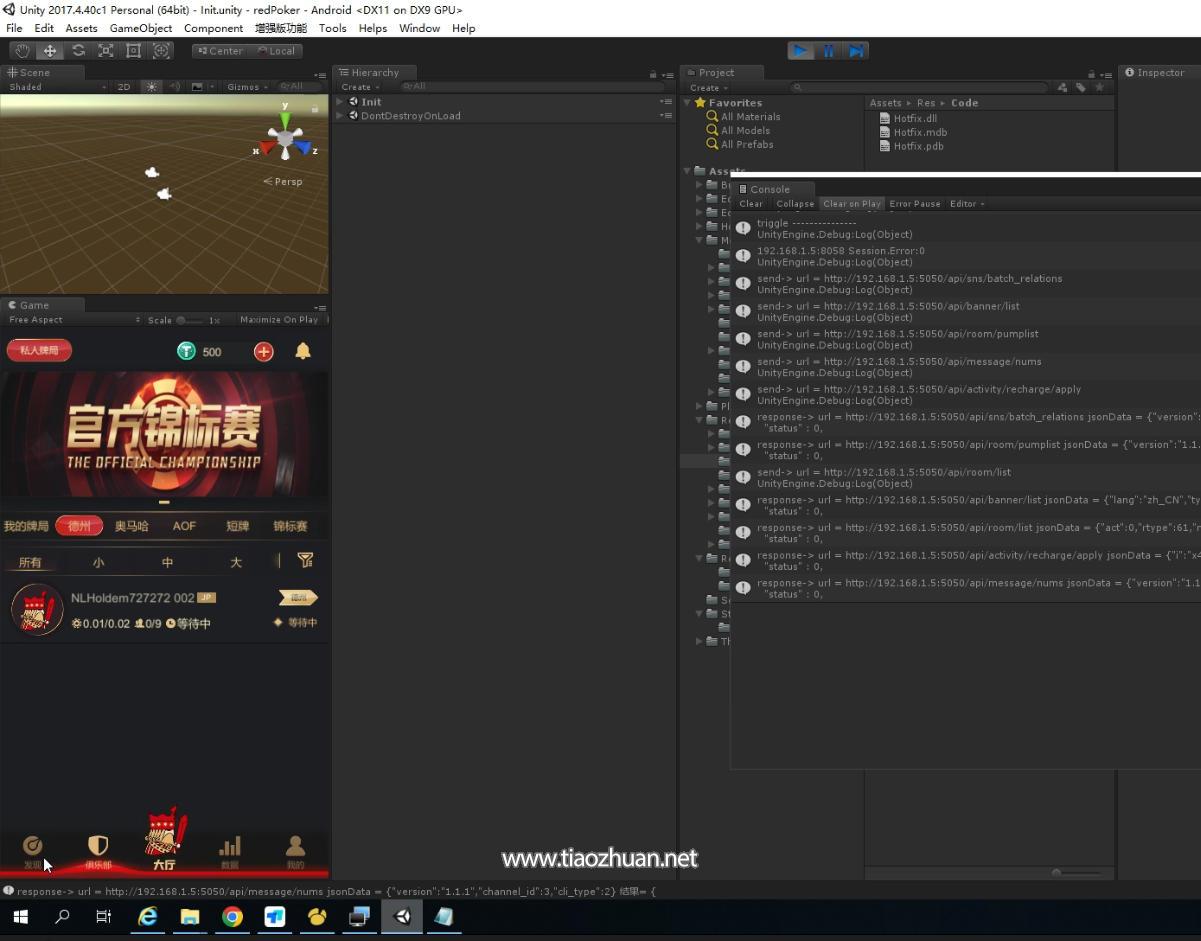The image size is (1201, 941).
Task: Toggle Collapse option in Console
Action: click(x=795, y=204)
